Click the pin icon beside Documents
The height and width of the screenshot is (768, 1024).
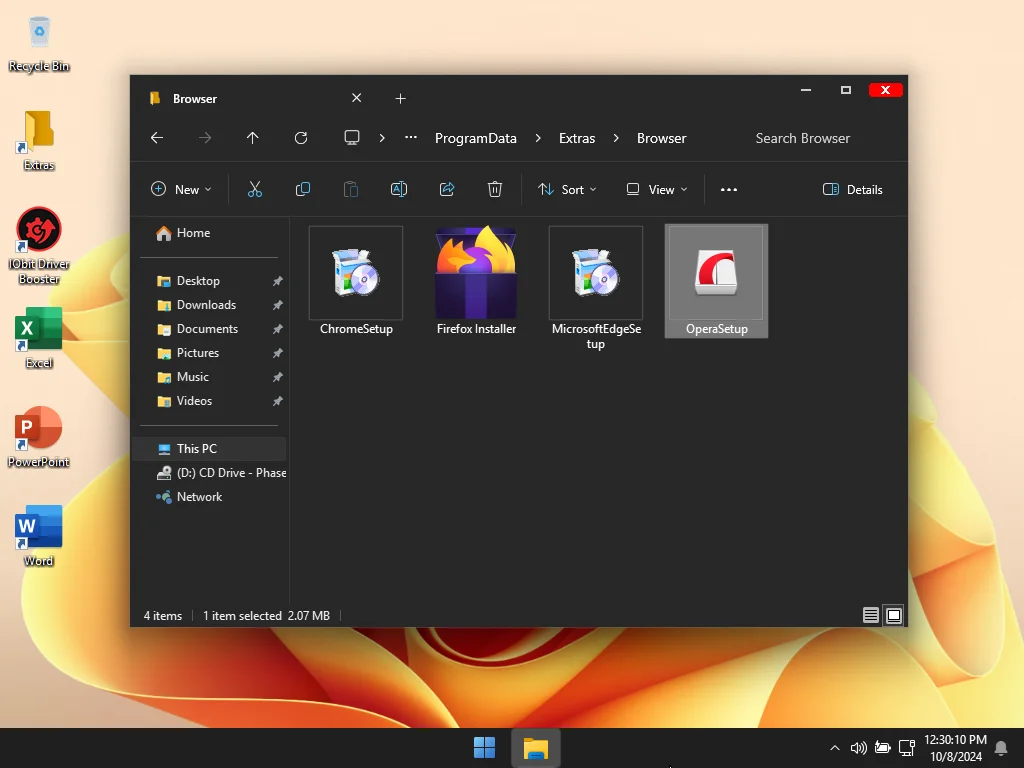tap(278, 329)
